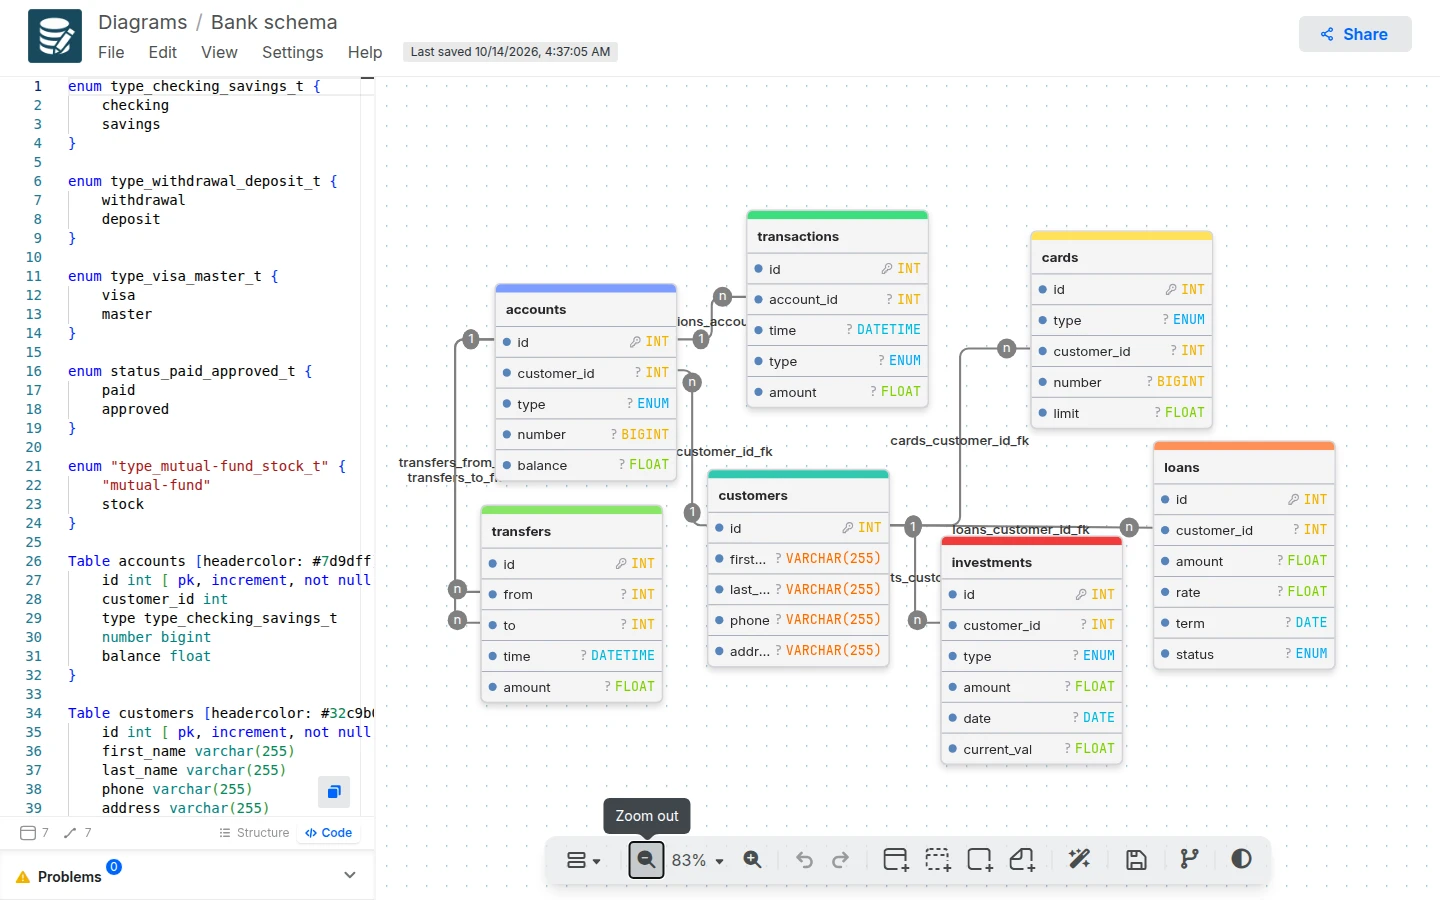This screenshot has width=1440, height=900.
Task: Click the Share button
Action: coord(1355,34)
